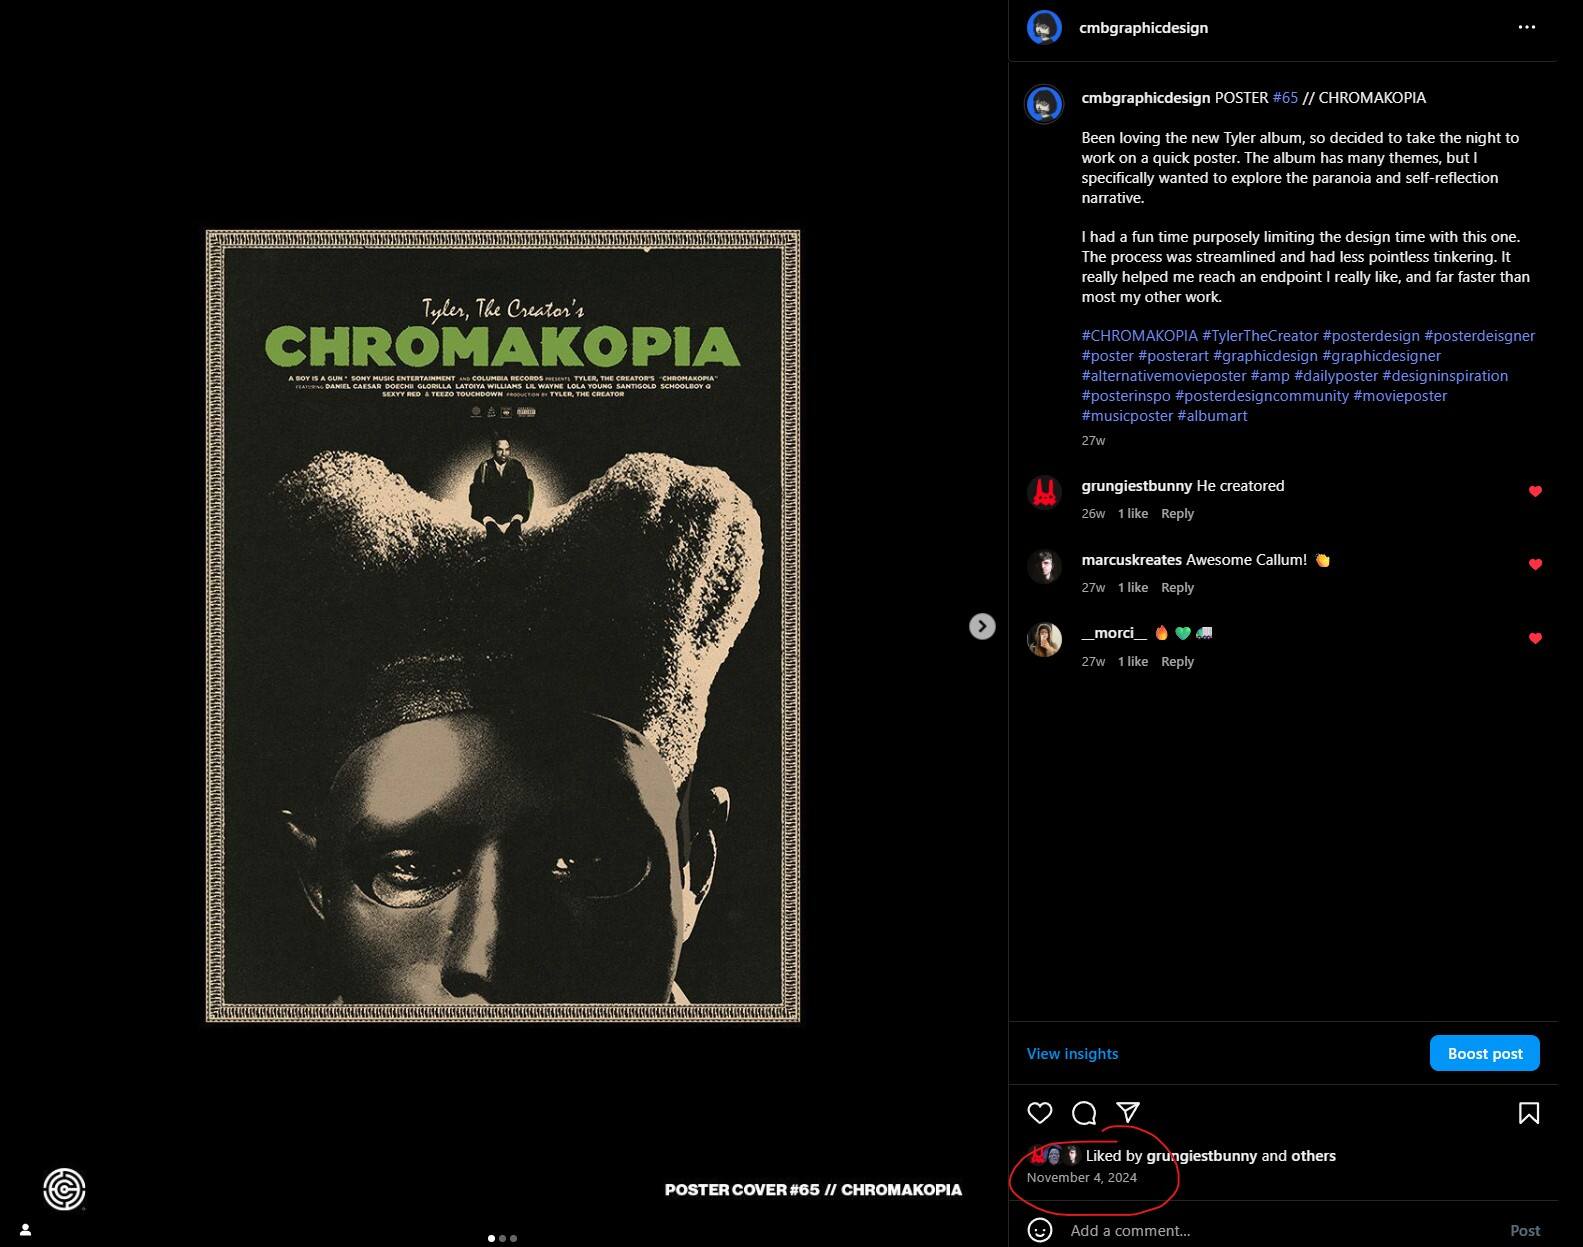Image resolution: width=1583 pixels, height=1247 pixels.
Task: Toggle heart on __morci__ comment
Action: (x=1535, y=638)
